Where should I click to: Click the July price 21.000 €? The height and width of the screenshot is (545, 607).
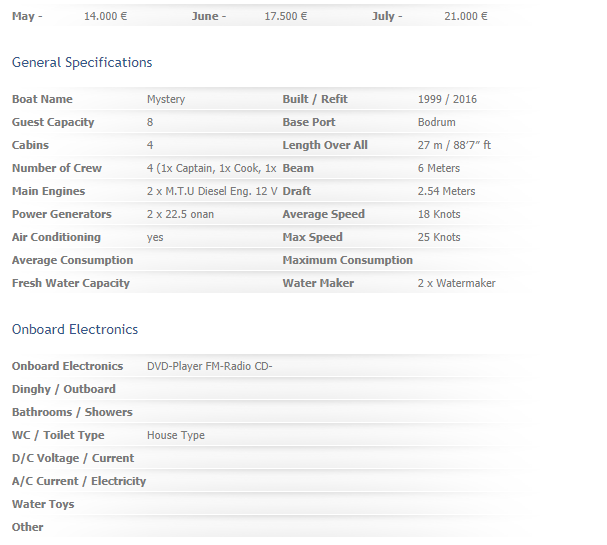[466, 16]
